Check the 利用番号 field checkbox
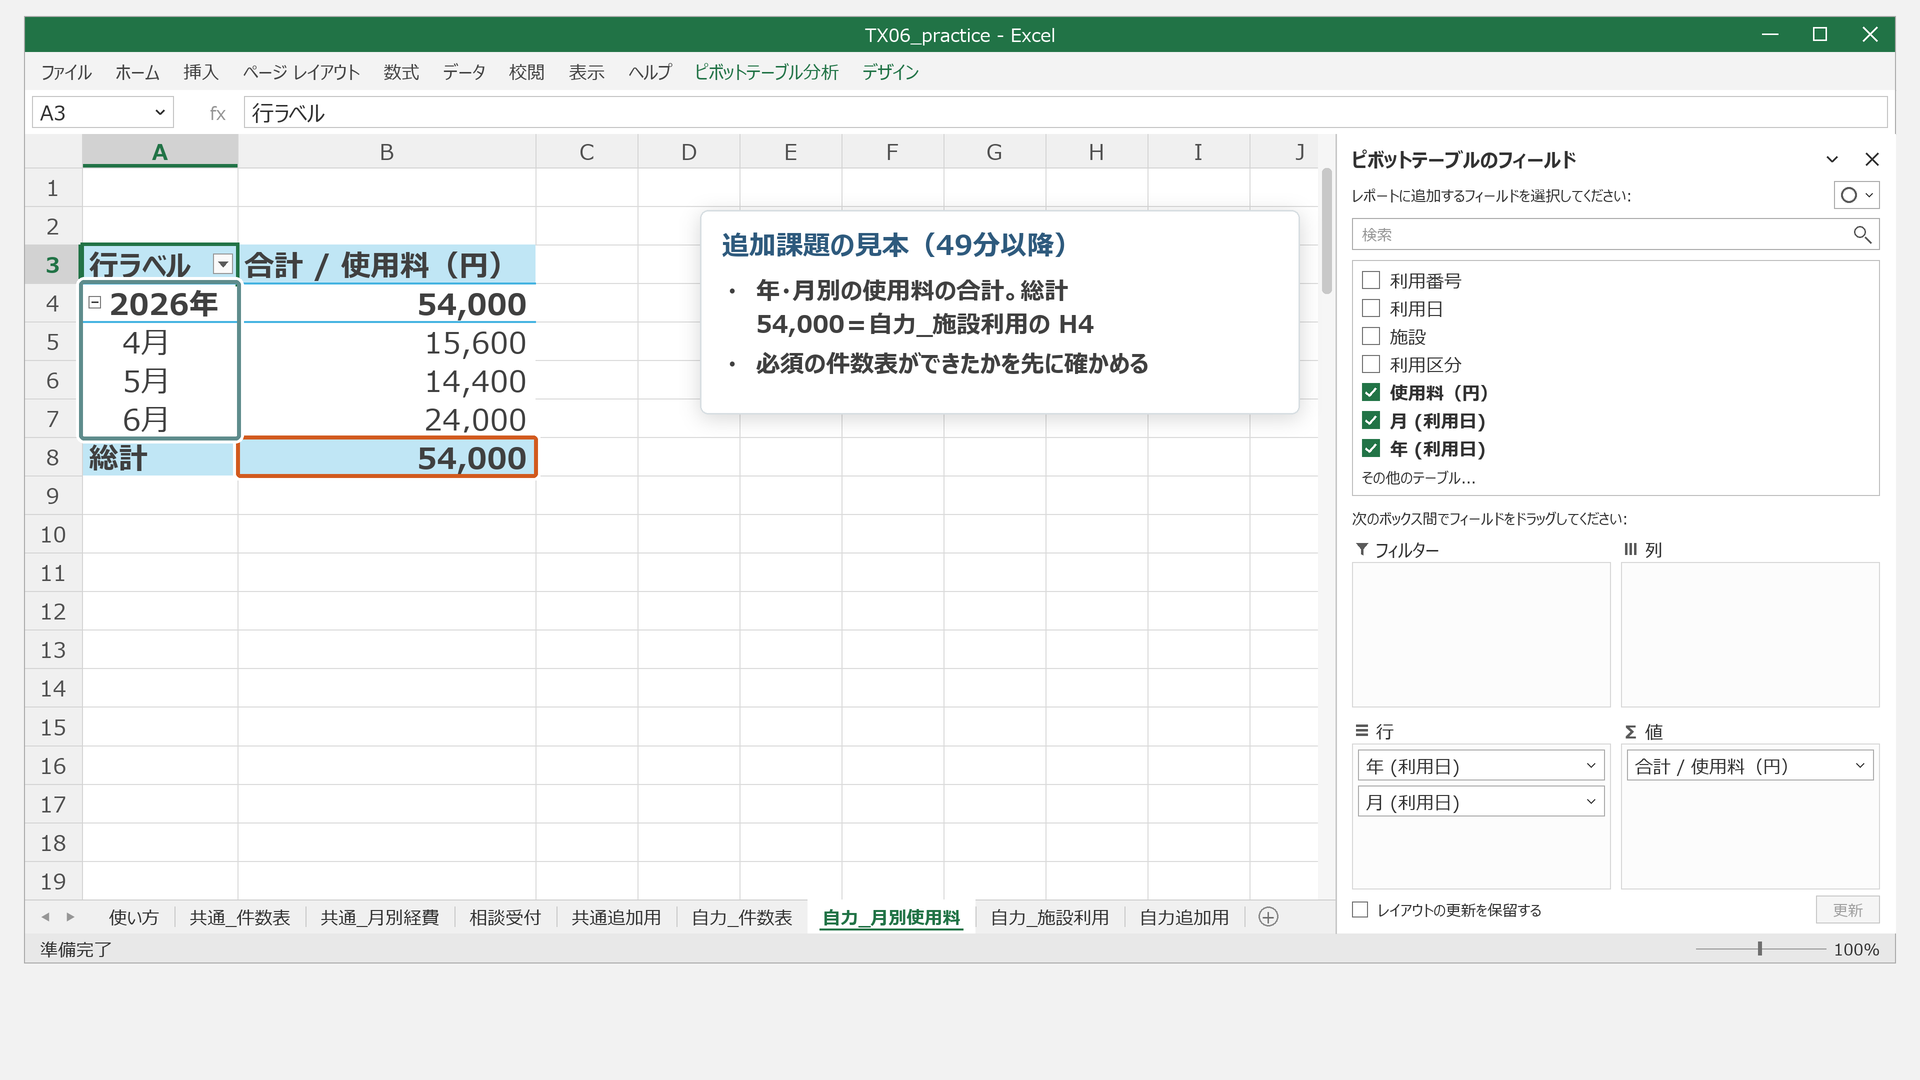Viewport: 1920px width, 1080px height. click(x=1371, y=281)
